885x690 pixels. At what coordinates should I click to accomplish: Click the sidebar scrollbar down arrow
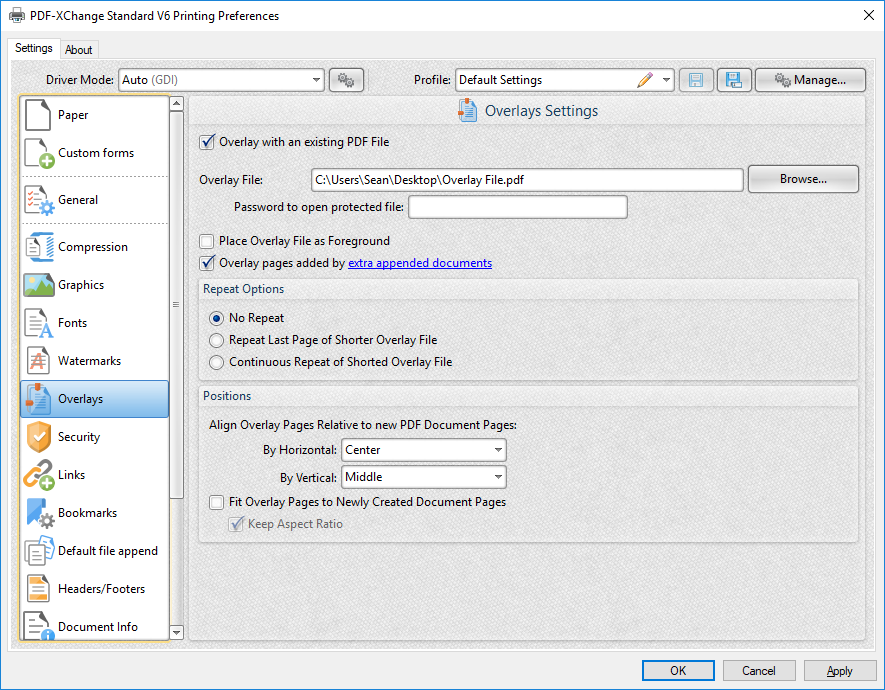point(177,632)
